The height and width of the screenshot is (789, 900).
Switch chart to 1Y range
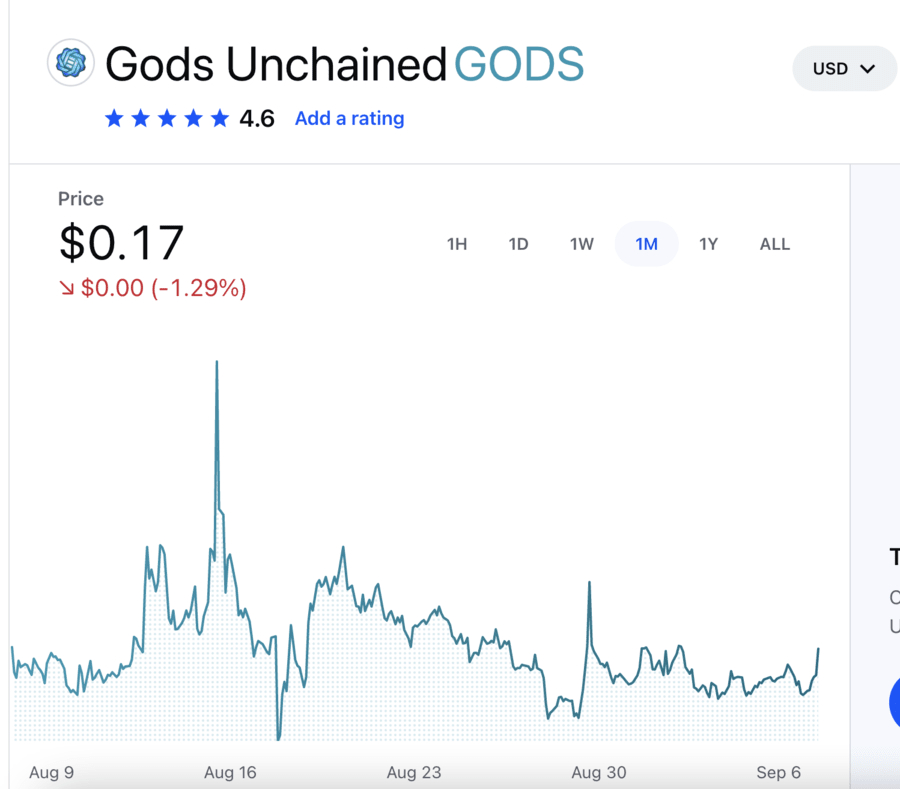708,244
